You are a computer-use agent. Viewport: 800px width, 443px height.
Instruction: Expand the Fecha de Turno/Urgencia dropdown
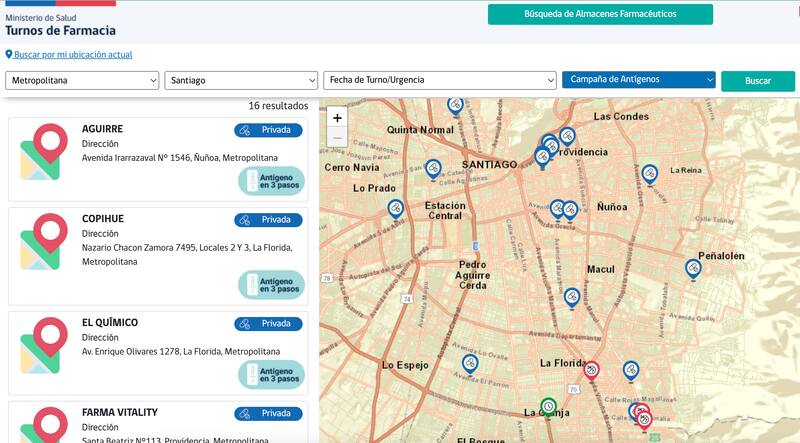(x=439, y=80)
